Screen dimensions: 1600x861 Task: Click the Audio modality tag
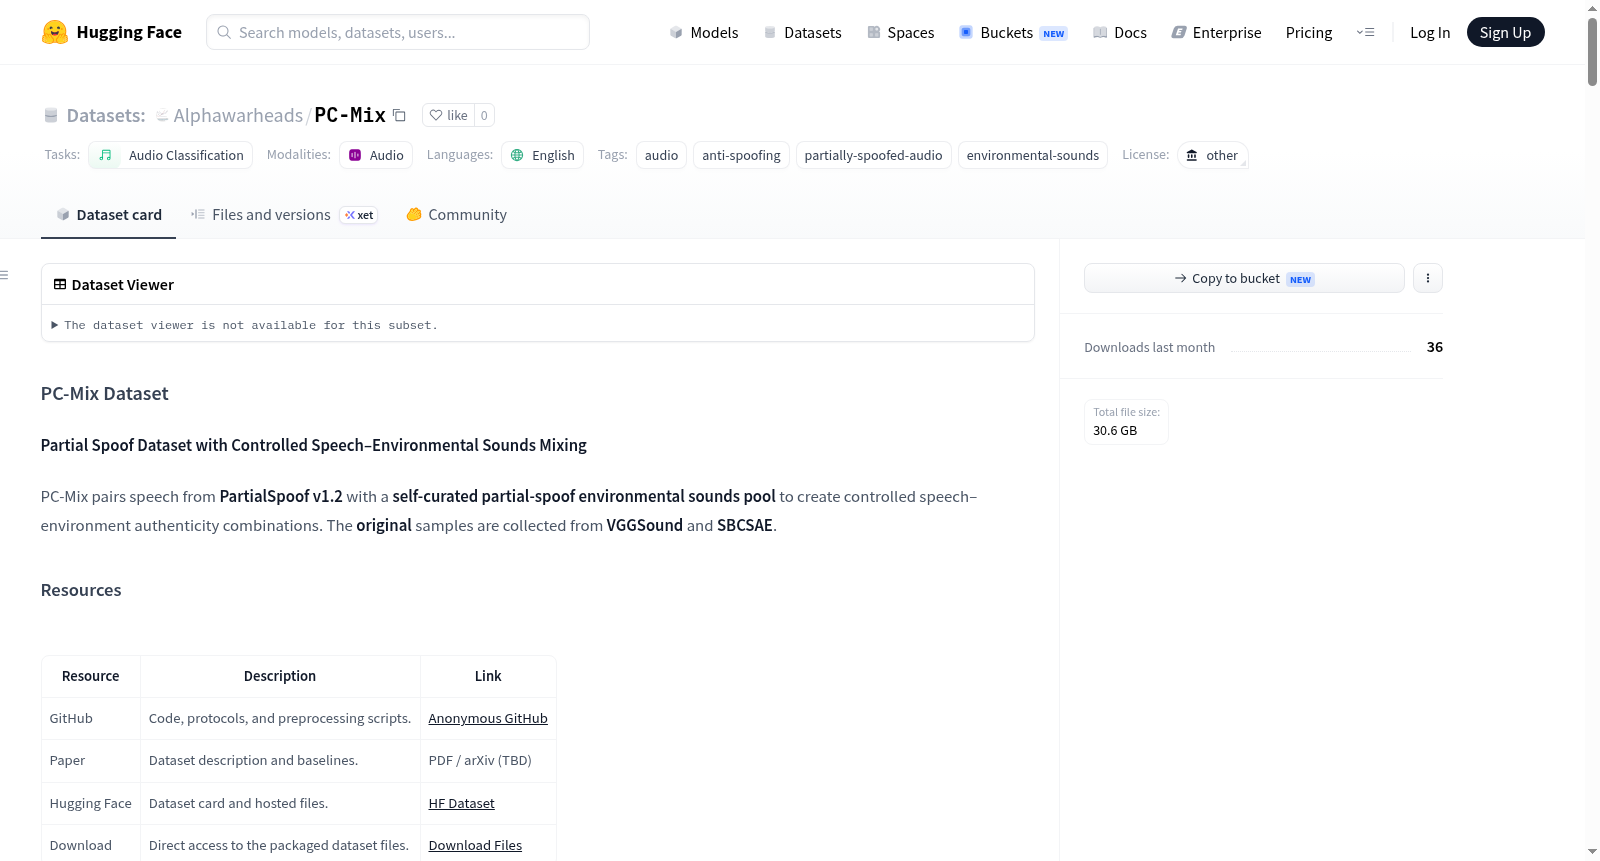click(376, 155)
